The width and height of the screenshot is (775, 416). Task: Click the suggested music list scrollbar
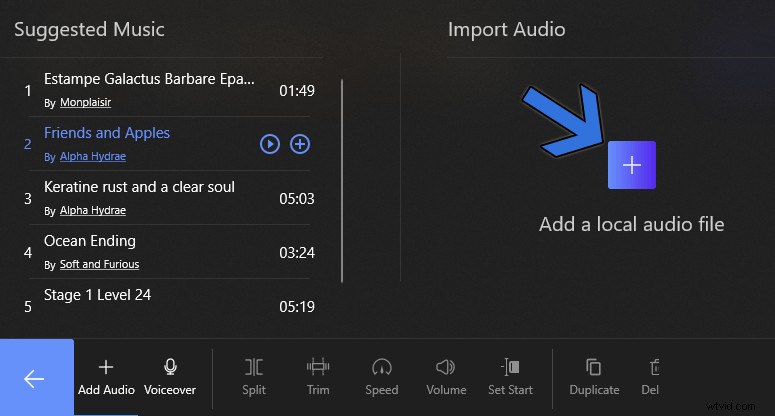(342, 180)
